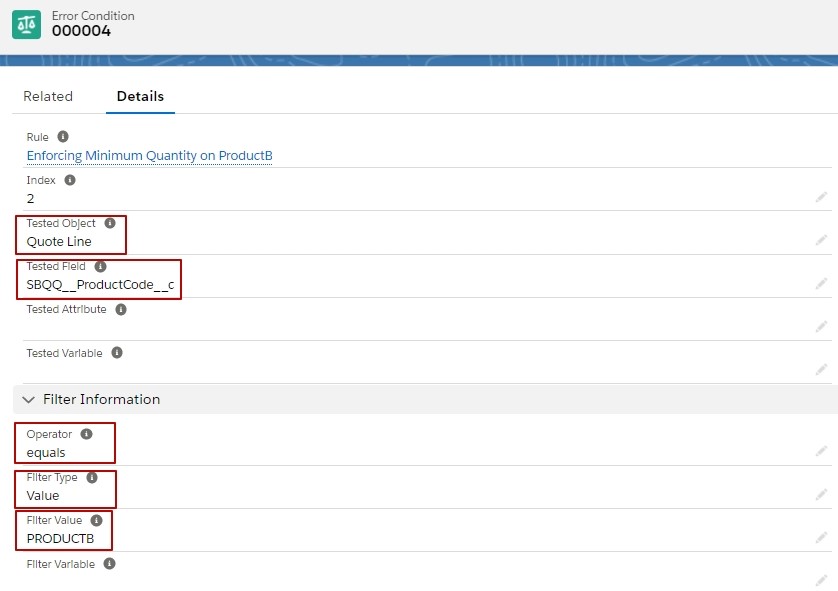
Task: Open the Enforcing Minimum Quantity on ProductB rule link
Action: [150, 155]
